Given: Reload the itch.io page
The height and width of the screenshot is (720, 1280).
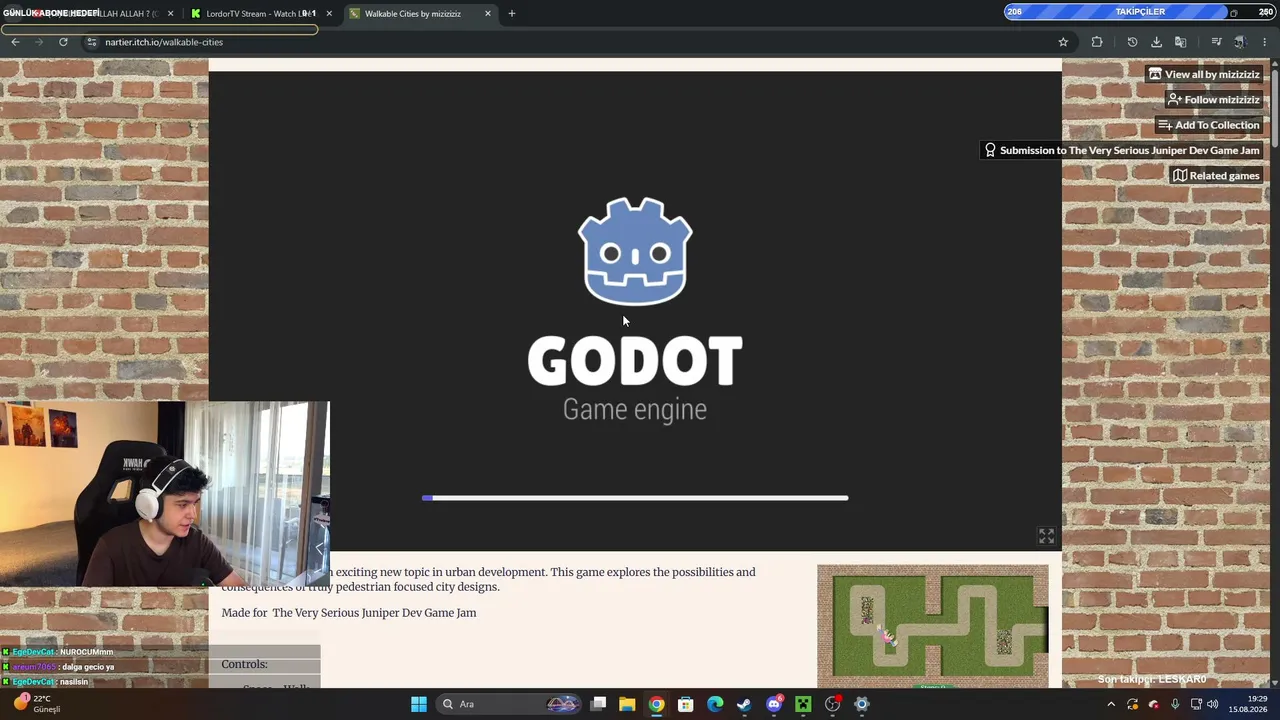Looking at the screenshot, I should [x=63, y=42].
